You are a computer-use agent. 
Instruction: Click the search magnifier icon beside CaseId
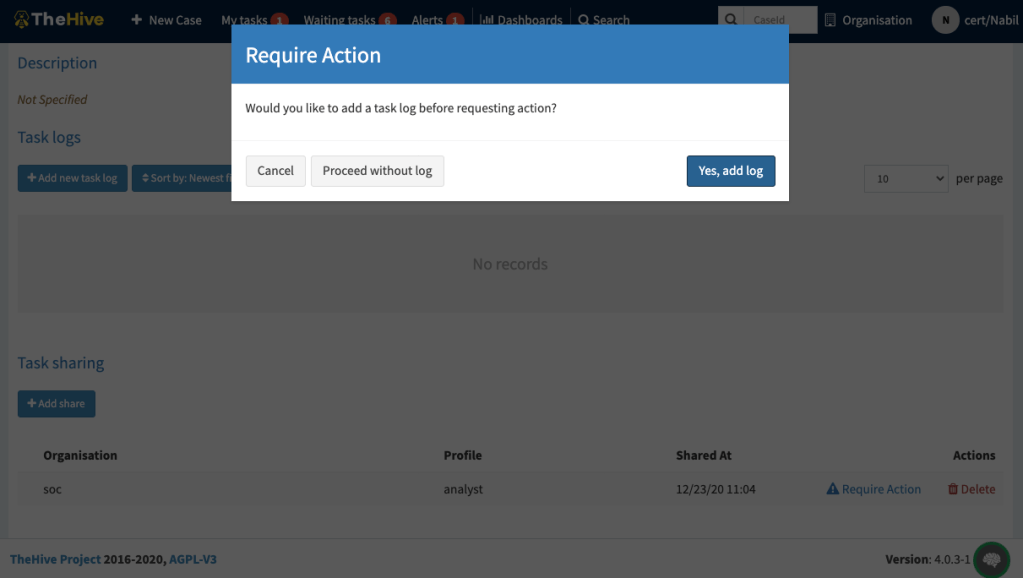(732, 20)
